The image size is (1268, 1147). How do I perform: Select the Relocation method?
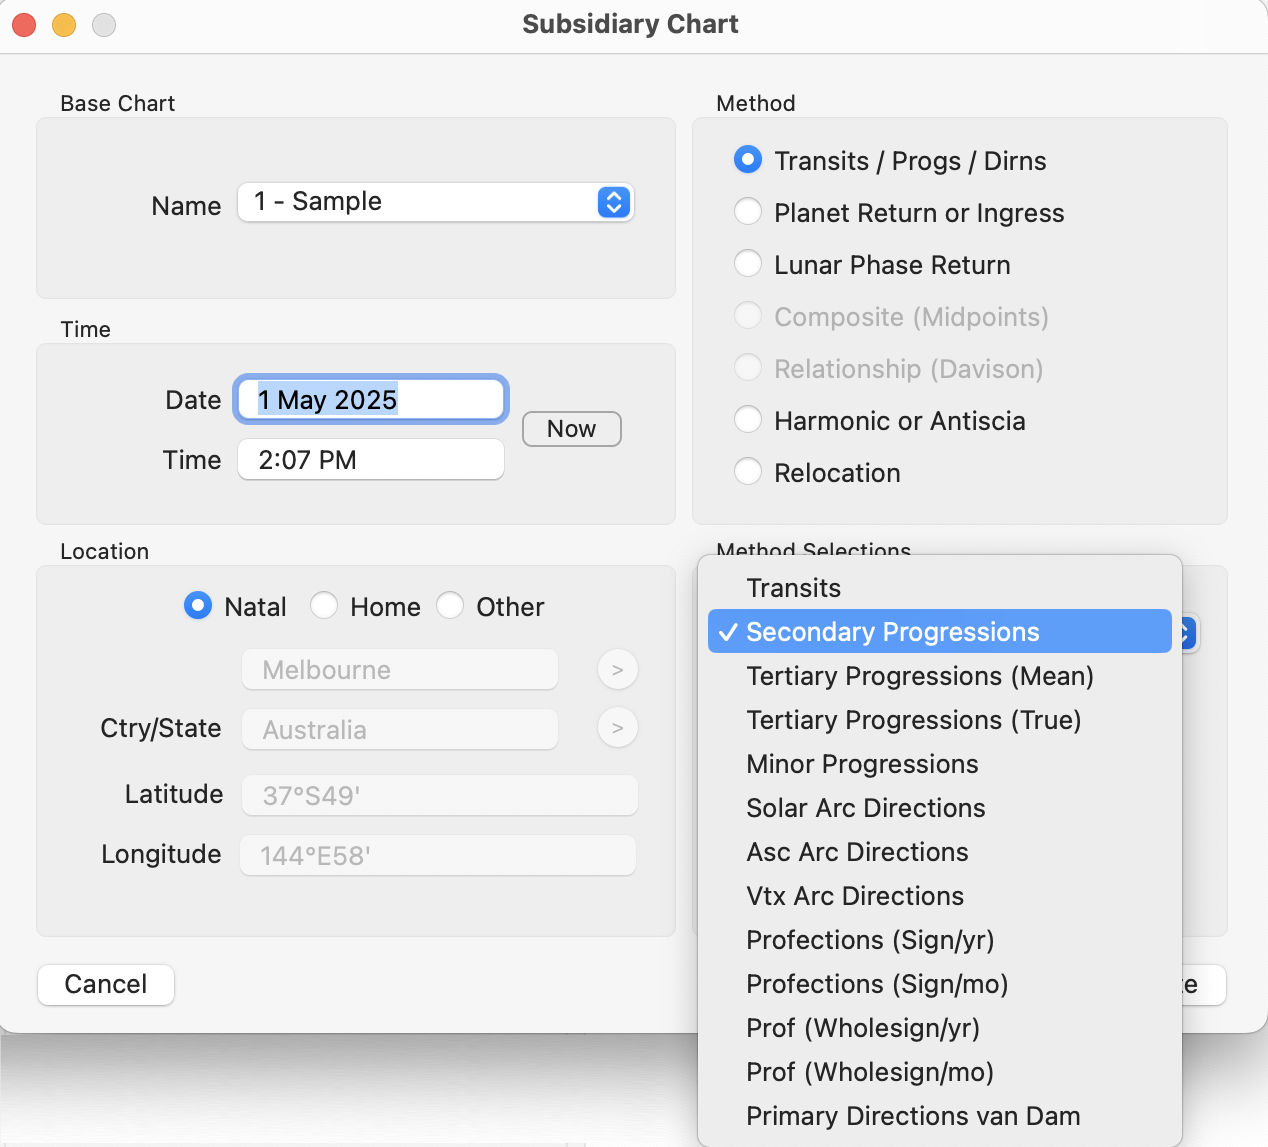[748, 471]
